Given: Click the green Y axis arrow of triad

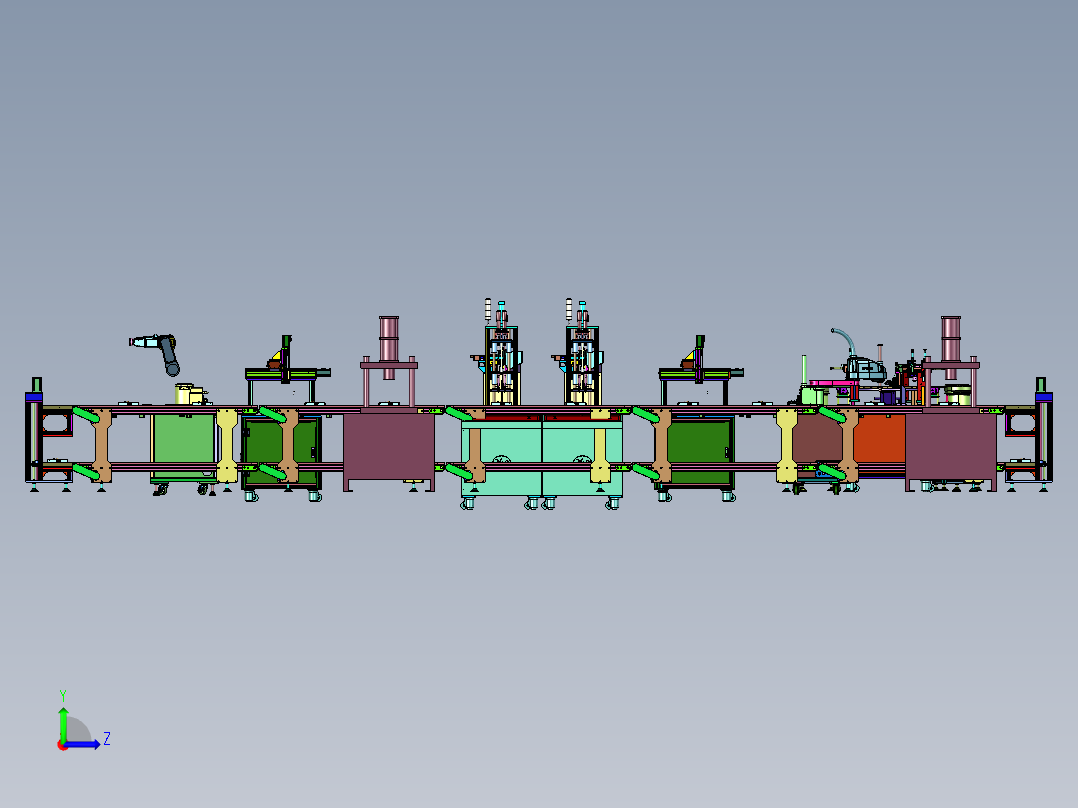Looking at the screenshot, I should tap(63, 724).
